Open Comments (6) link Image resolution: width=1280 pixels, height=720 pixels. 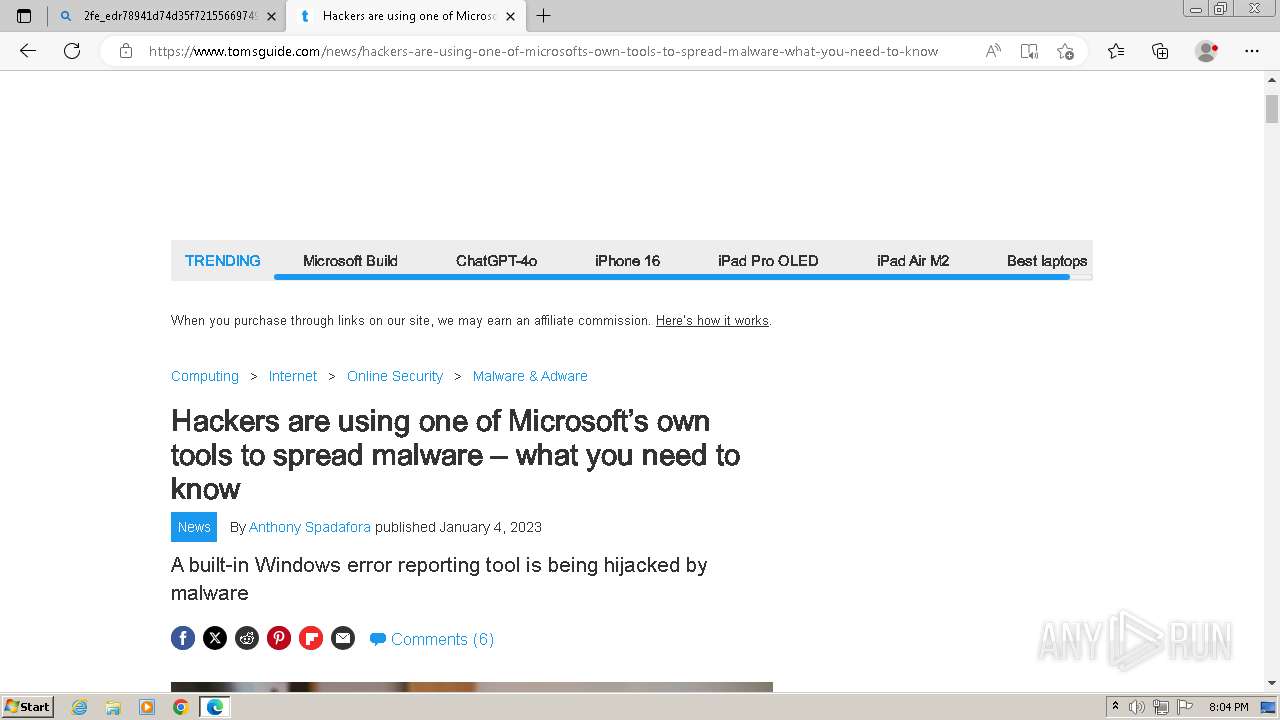click(x=432, y=639)
